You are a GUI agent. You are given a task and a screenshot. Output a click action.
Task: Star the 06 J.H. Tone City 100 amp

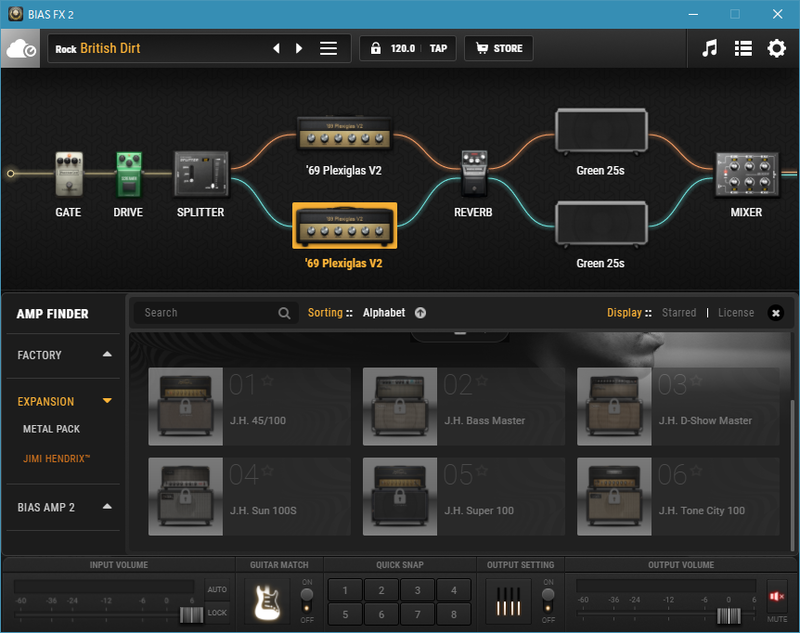click(x=696, y=470)
